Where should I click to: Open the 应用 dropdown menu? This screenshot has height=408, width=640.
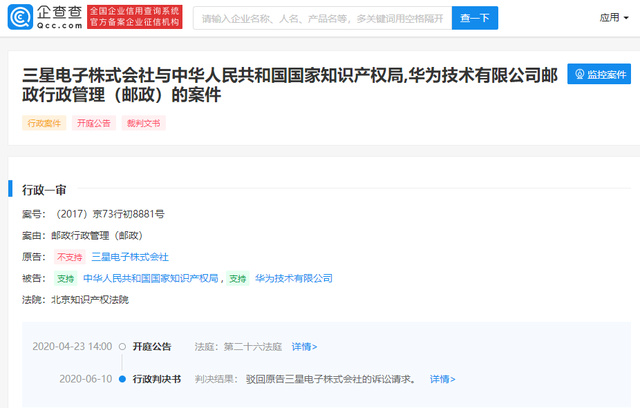614,18
